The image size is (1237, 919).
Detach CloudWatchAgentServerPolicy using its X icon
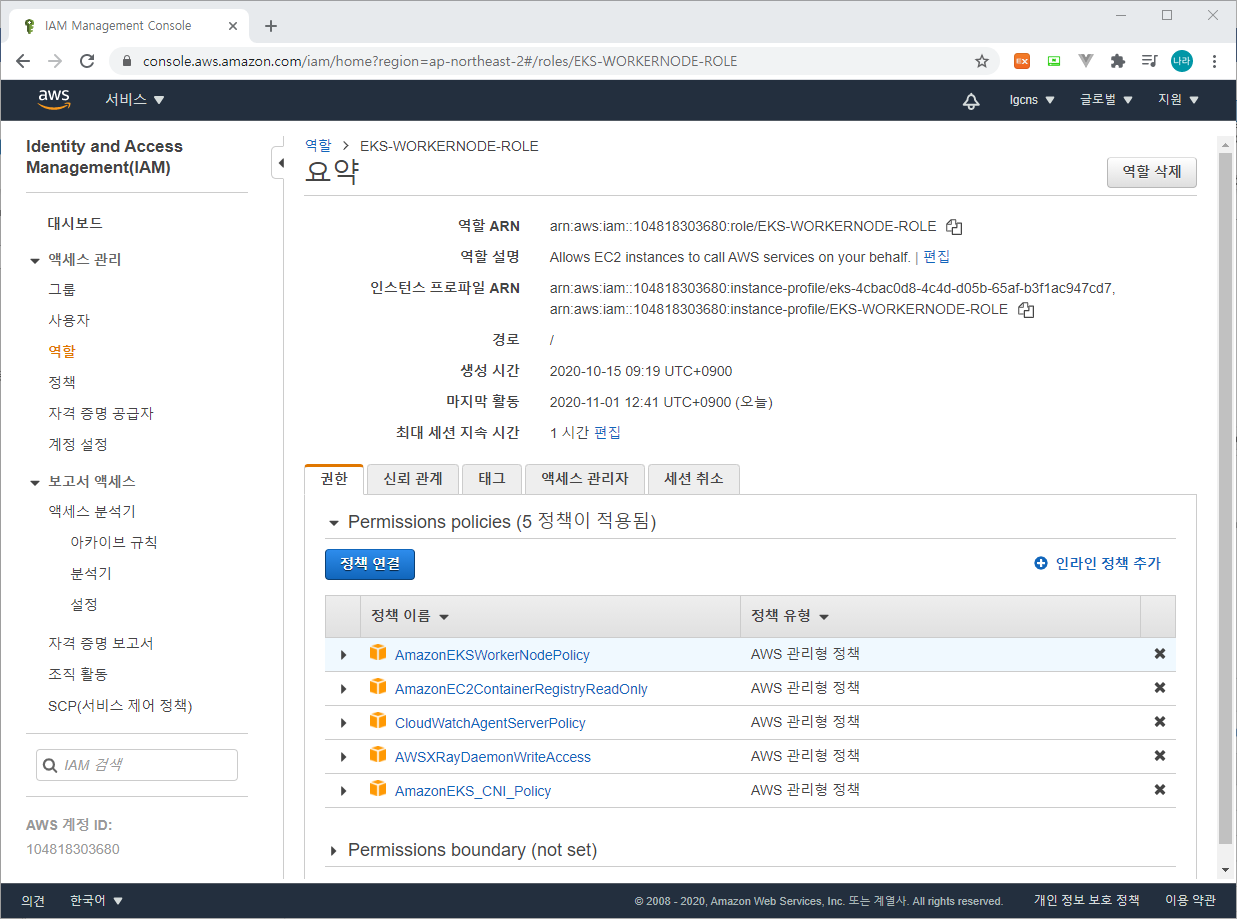pos(1159,722)
